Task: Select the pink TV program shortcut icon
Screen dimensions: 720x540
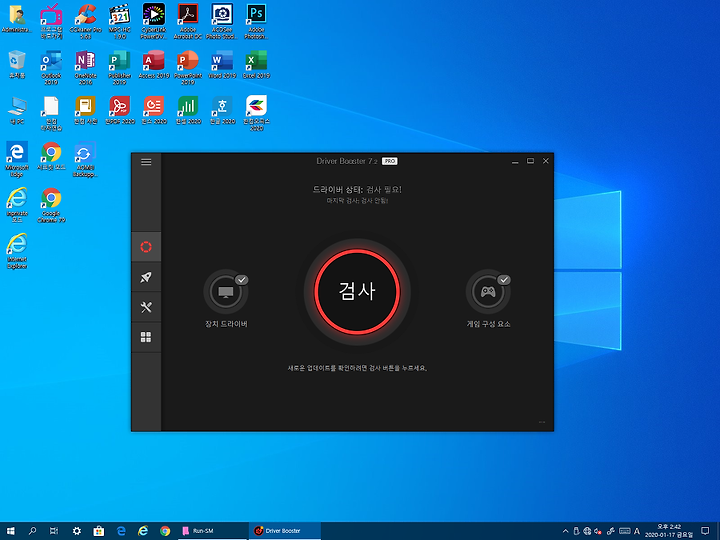Action: (x=51, y=21)
